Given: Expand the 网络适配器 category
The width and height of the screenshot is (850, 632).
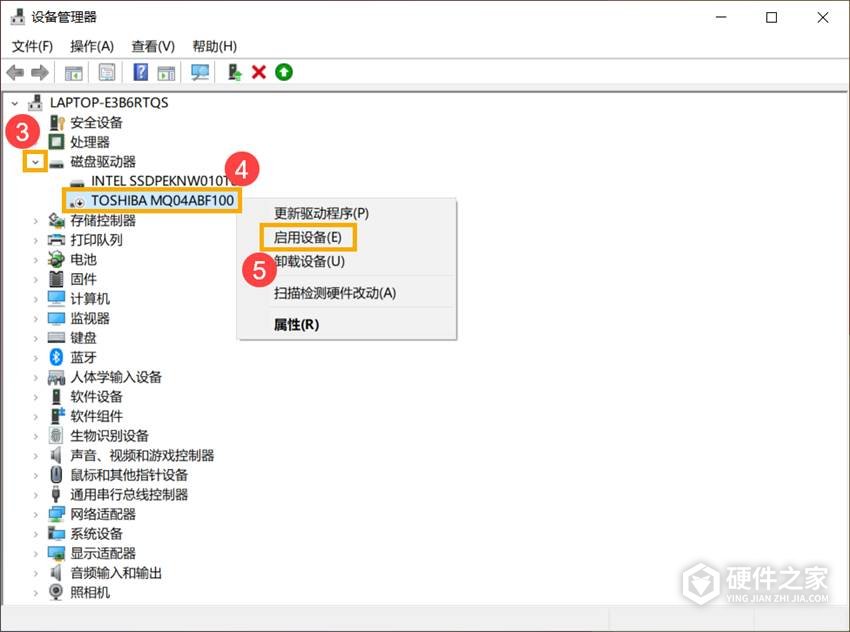Looking at the screenshot, I should 36,514.
